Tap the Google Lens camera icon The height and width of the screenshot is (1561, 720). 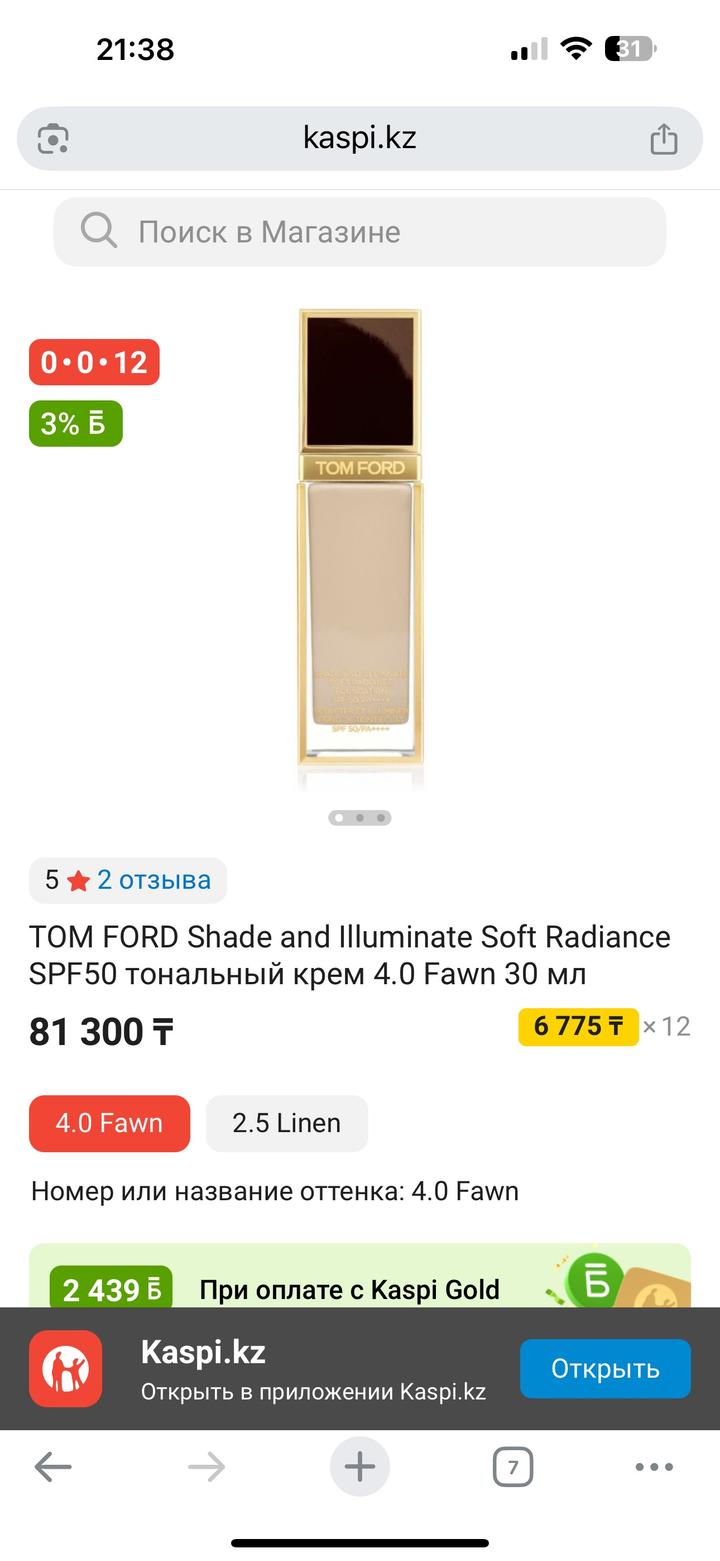click(53, 138)
